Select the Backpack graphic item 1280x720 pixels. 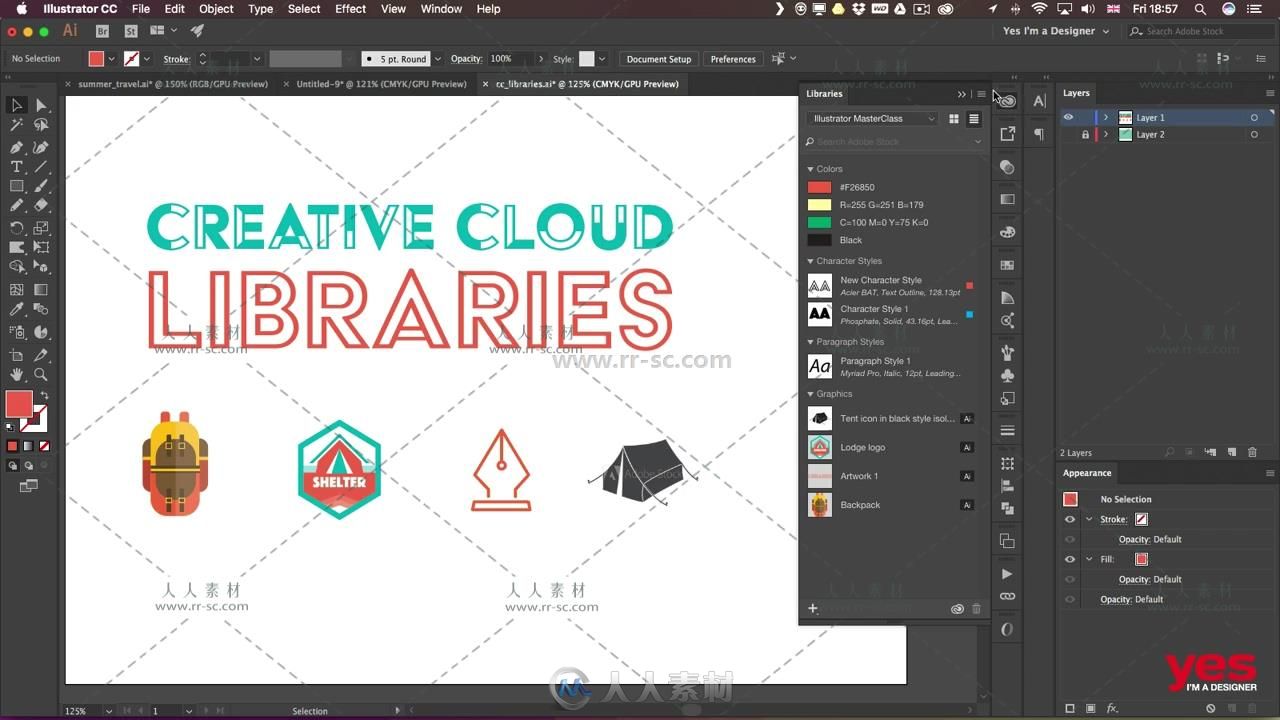click(892, 505)
